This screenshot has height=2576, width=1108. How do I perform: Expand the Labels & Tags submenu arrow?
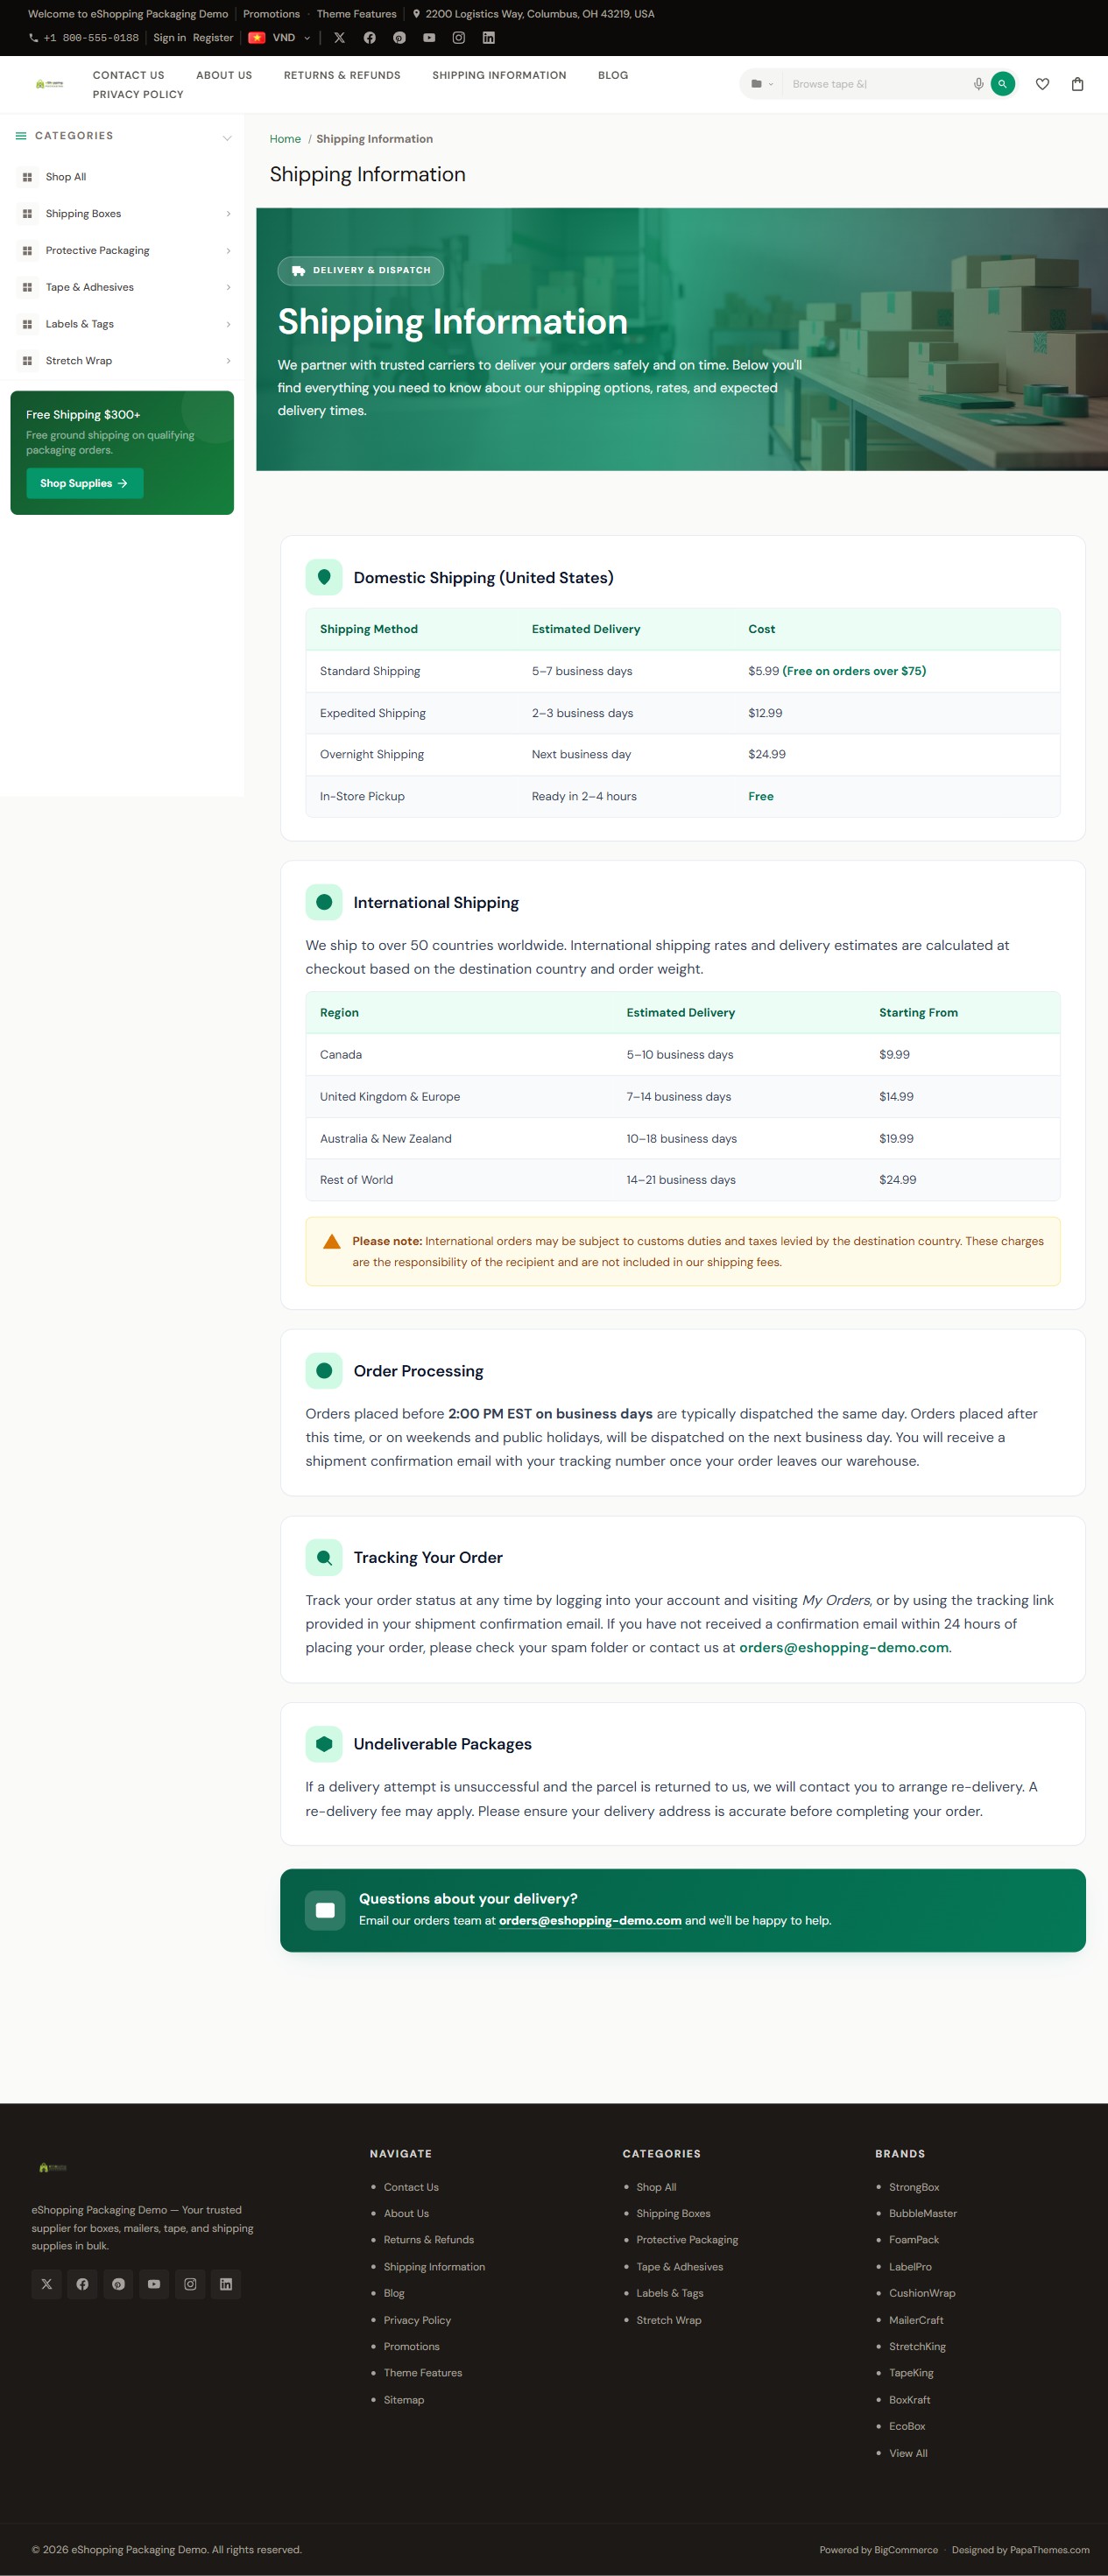tap(228, 324)
